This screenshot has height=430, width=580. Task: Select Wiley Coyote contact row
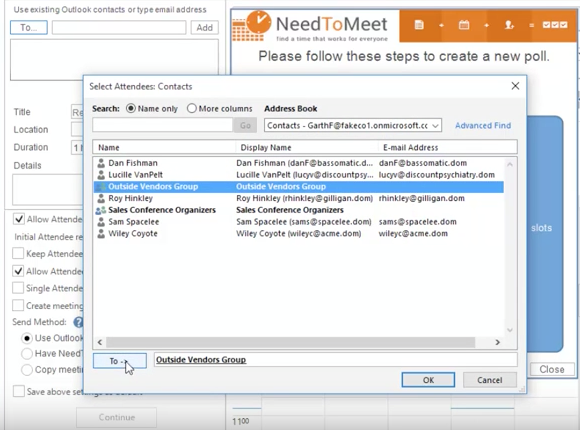coord(299,234)
